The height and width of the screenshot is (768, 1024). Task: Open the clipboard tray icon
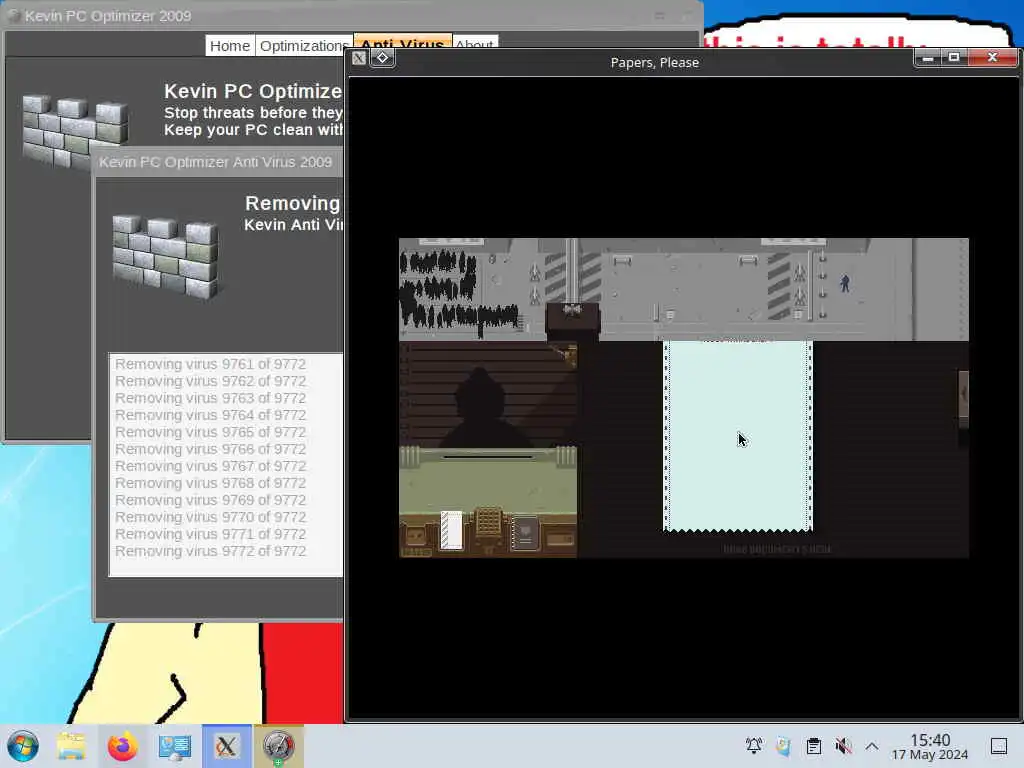813,746
